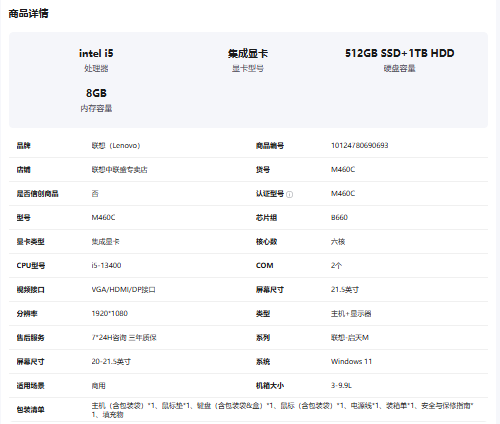Viewport: 500px width, 424px height.
Task: Click the 核心数 row label
Action: 266,242
